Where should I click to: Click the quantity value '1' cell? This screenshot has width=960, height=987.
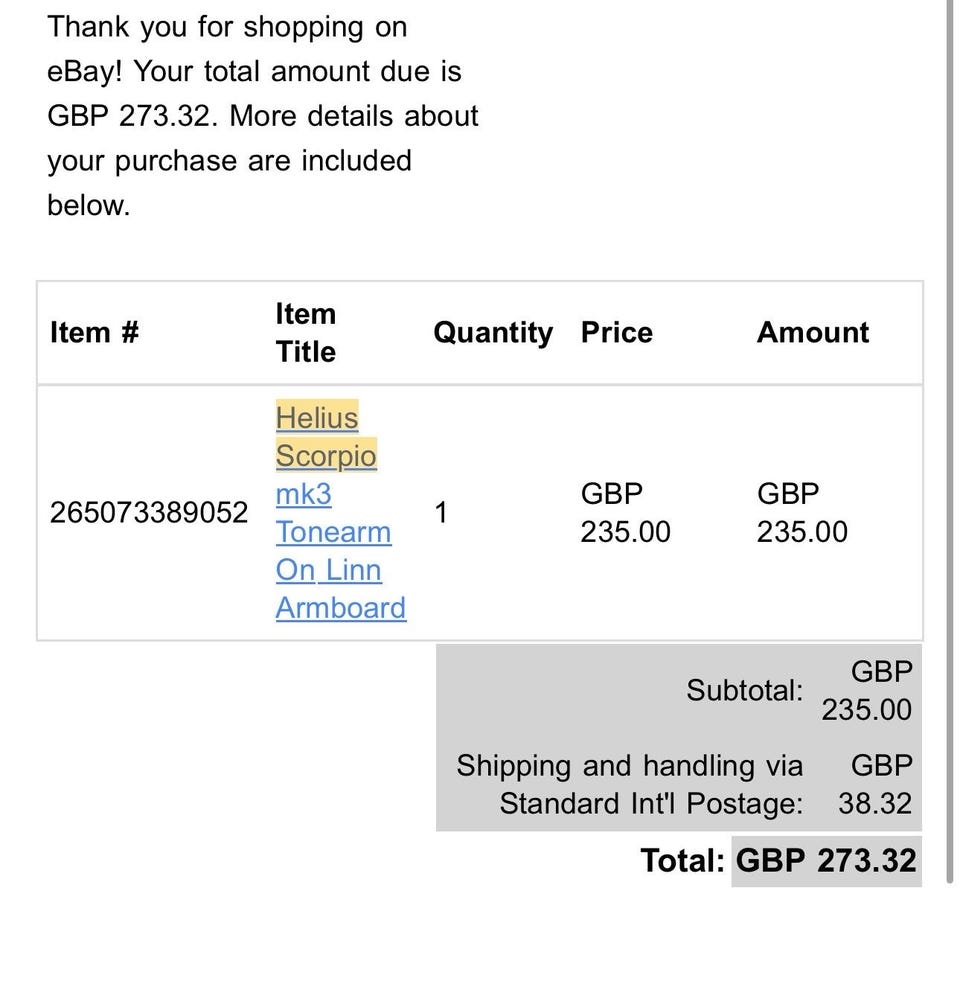click(441, 512)
